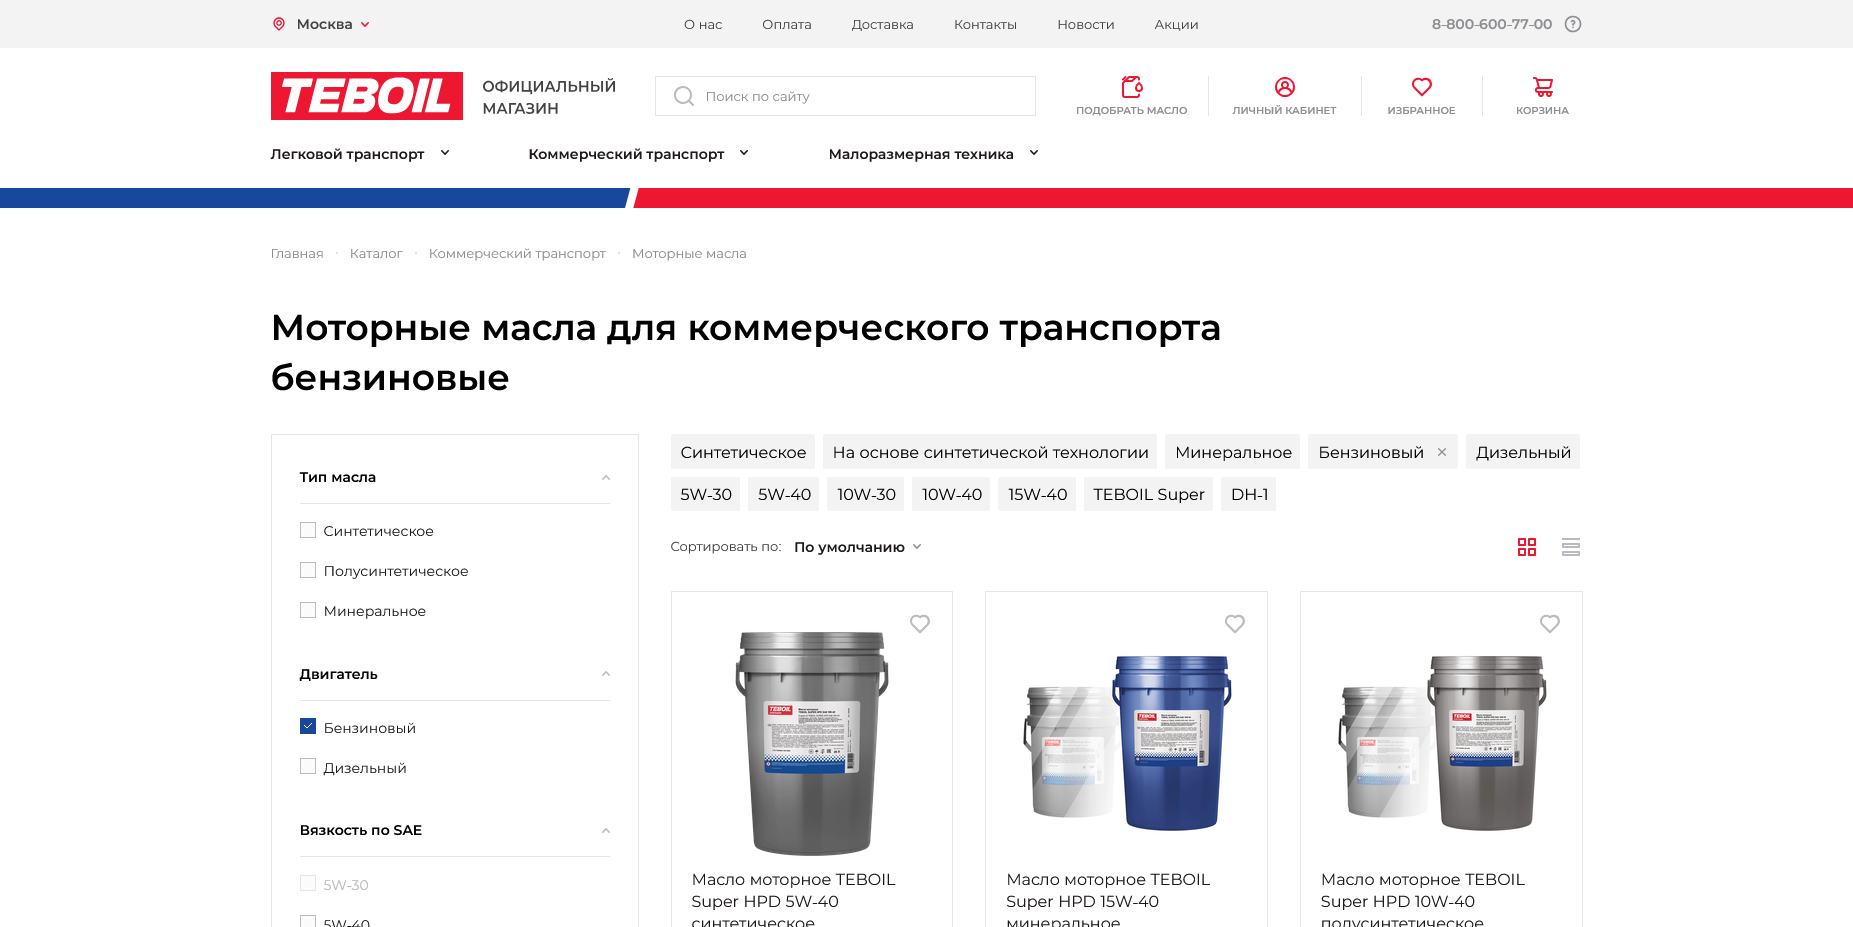Open 'По умолчанию' sort dropdown
This screenshot has width=1853, height=927.
coord(858,547)
